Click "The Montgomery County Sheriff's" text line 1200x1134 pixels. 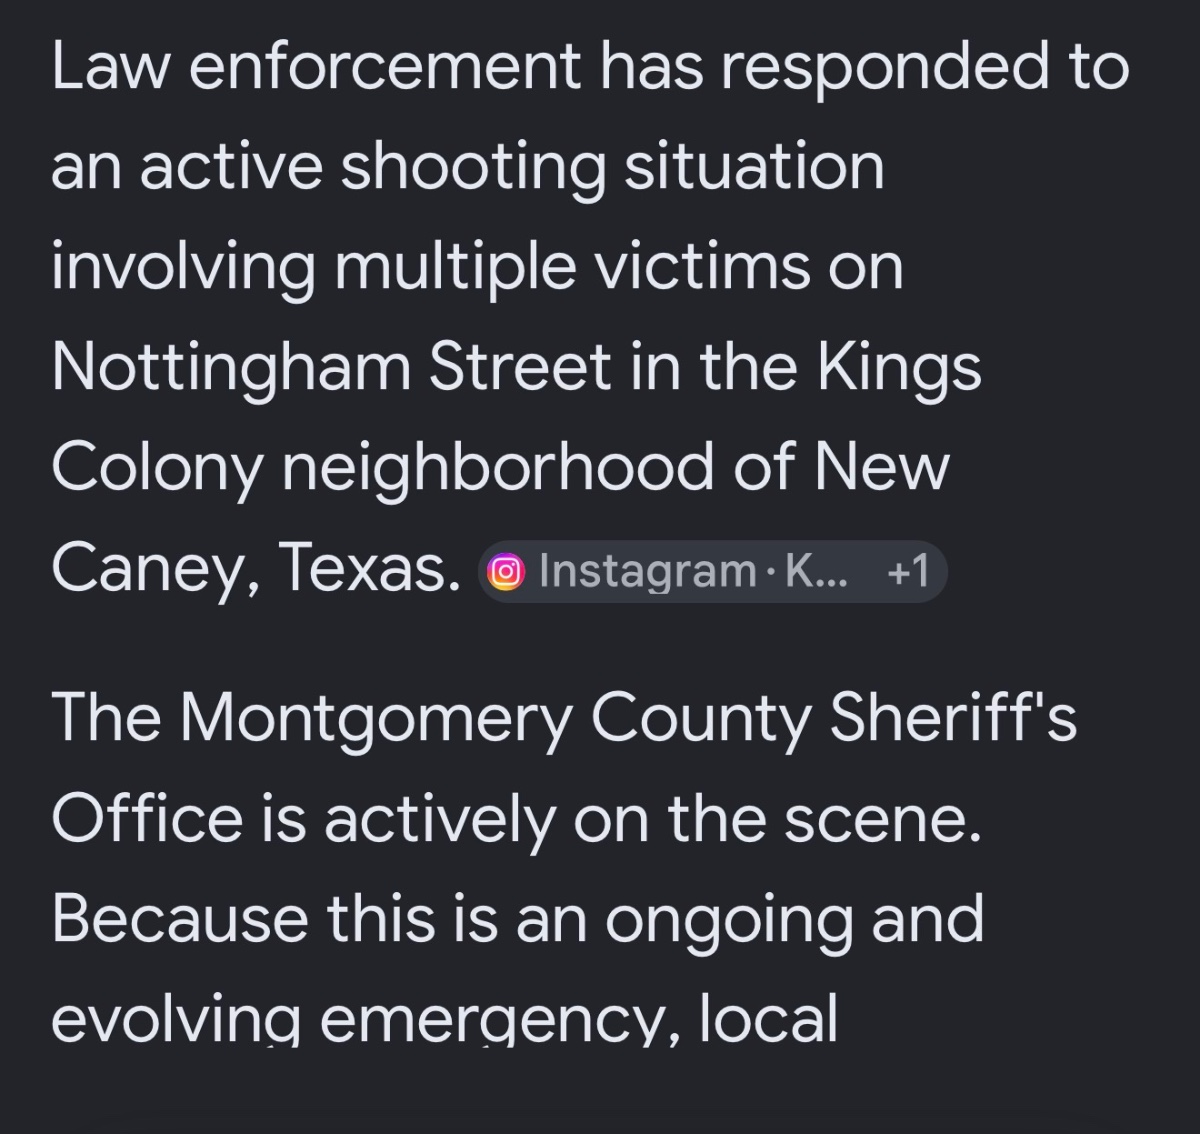coord(564,718)
